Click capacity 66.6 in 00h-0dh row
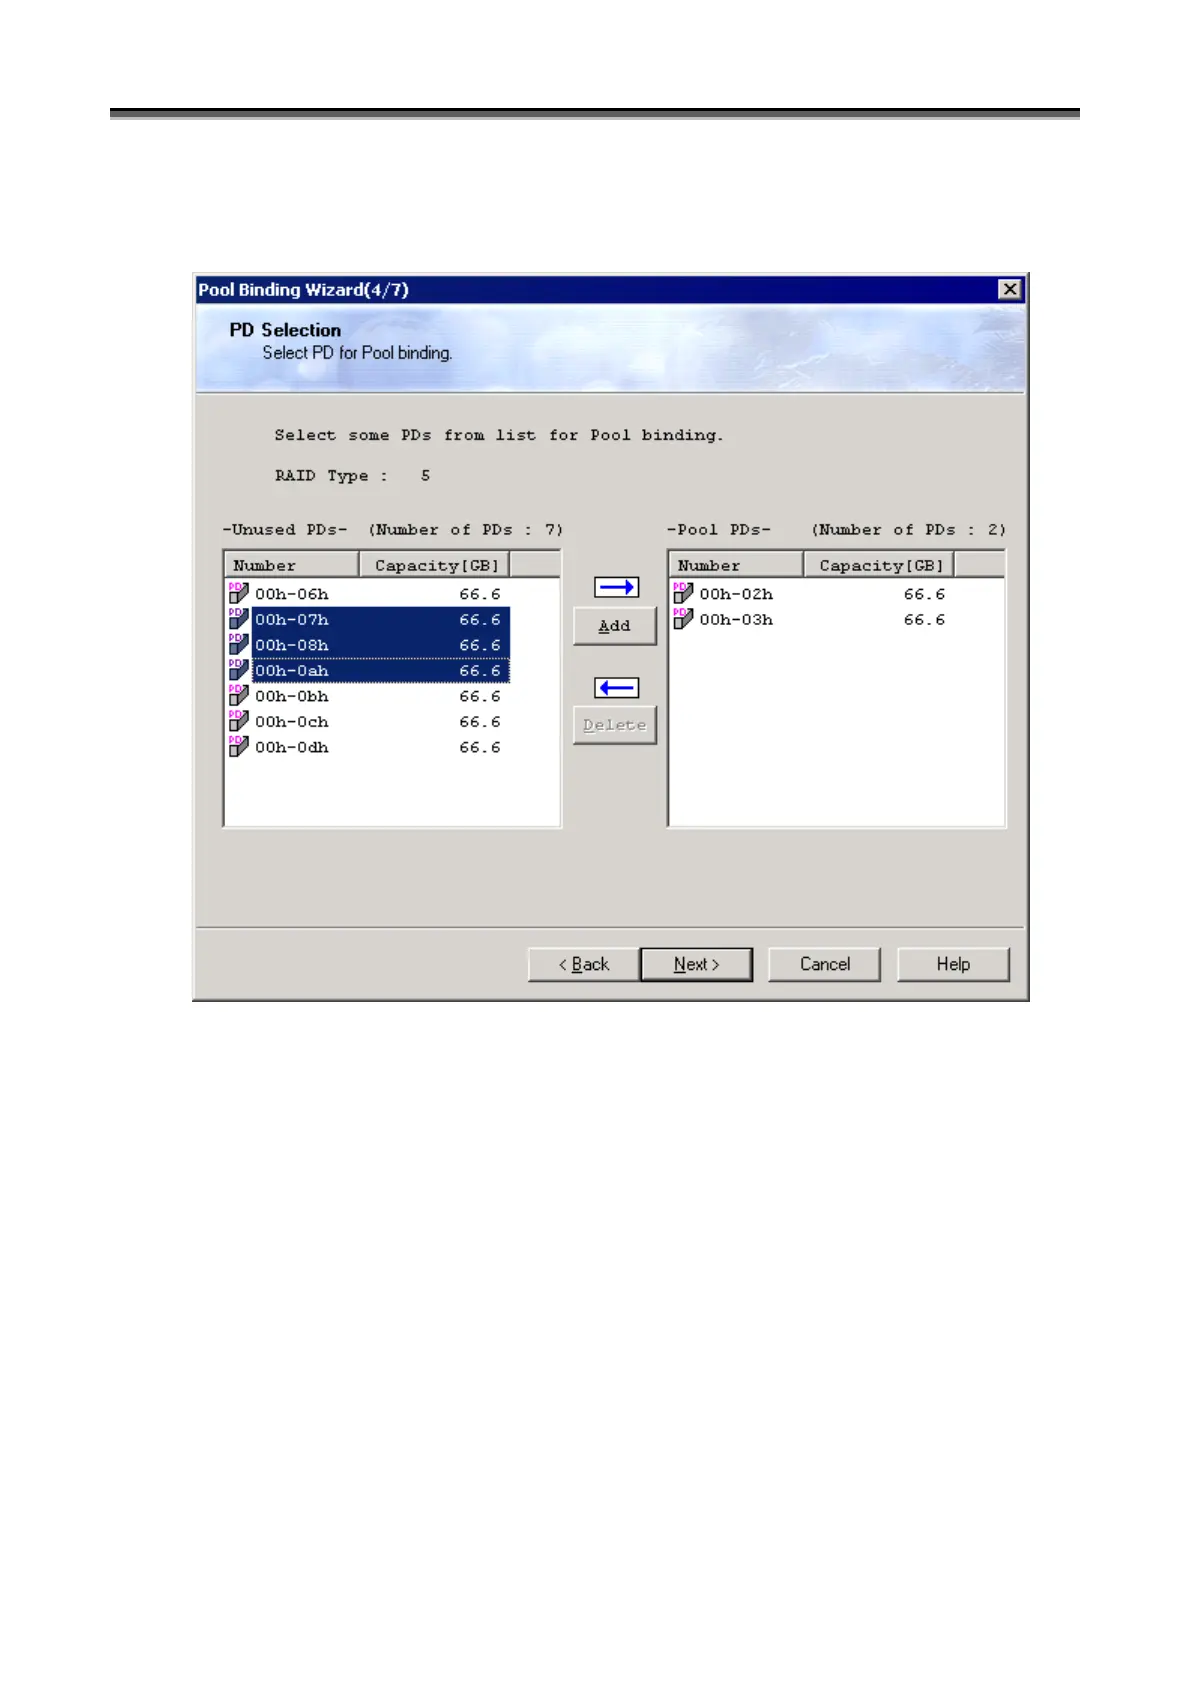Viewport: 1190px width, 1684px height. tap(480, 747)
